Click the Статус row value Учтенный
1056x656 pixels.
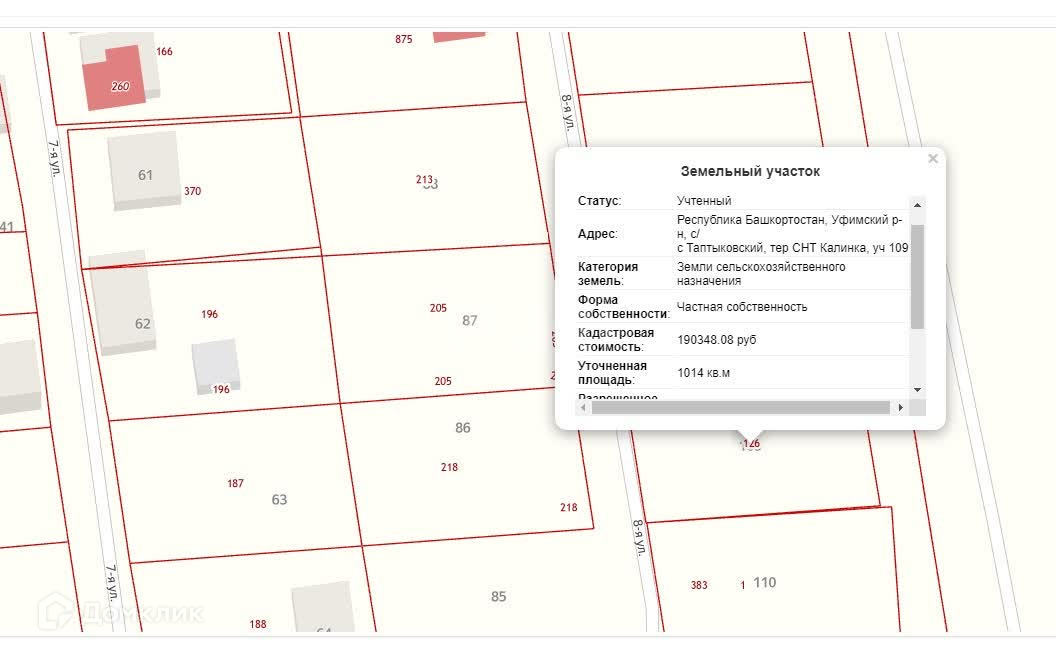point(704,201)
